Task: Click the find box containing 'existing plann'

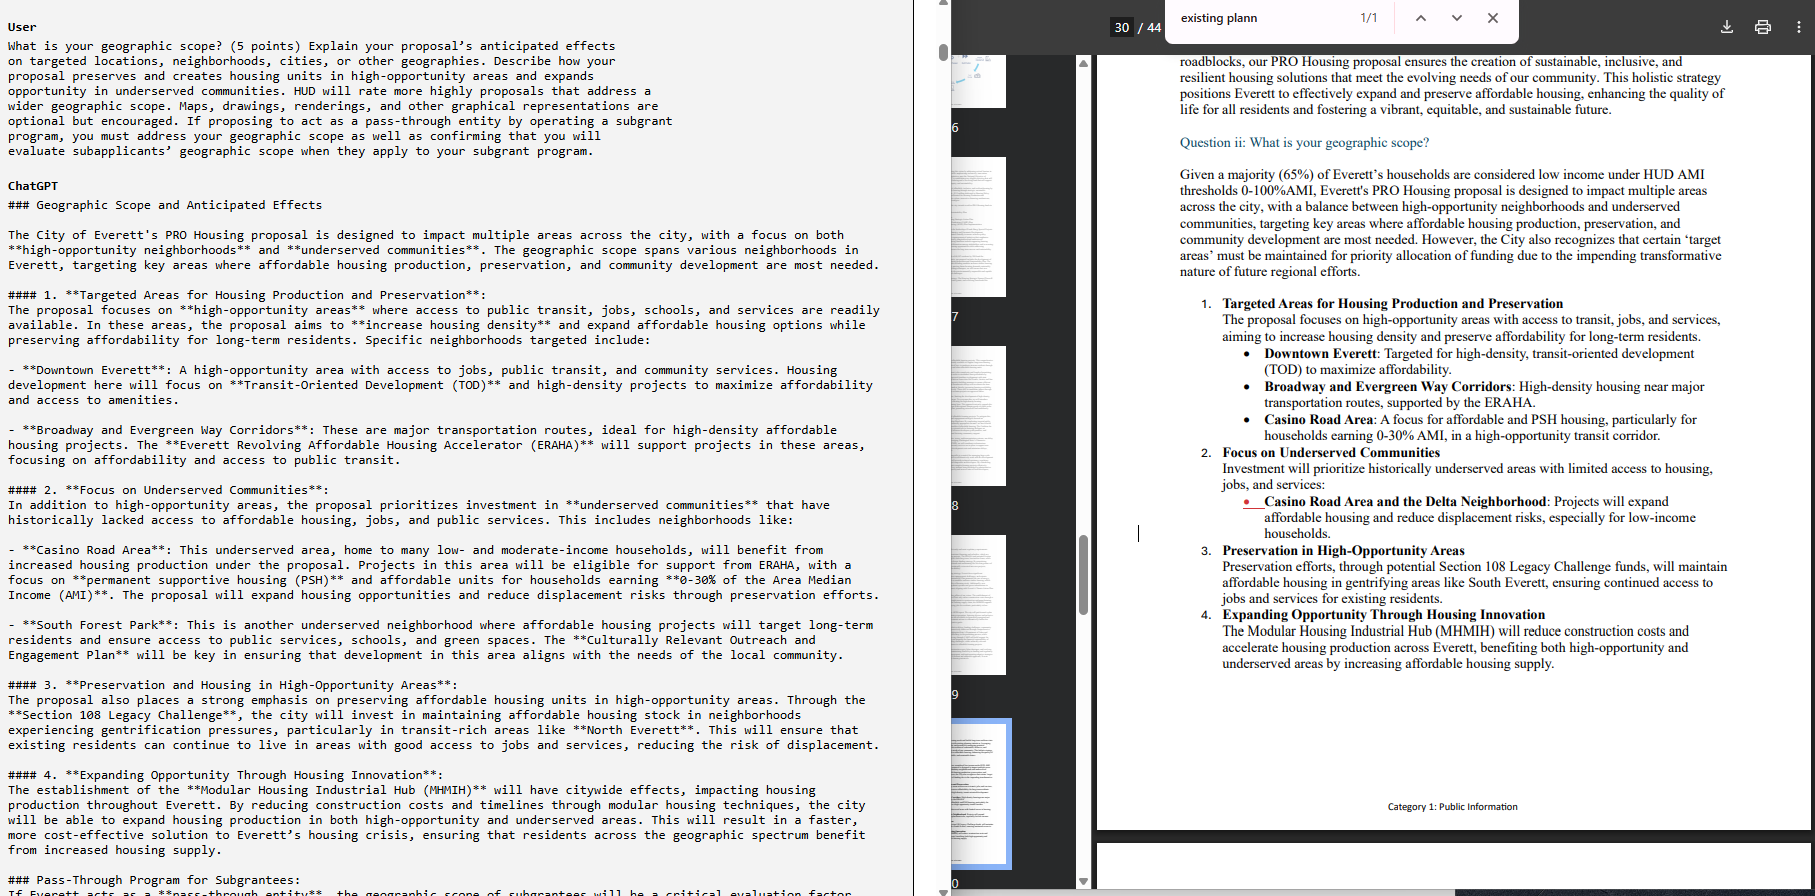Action: [1260, 18]
